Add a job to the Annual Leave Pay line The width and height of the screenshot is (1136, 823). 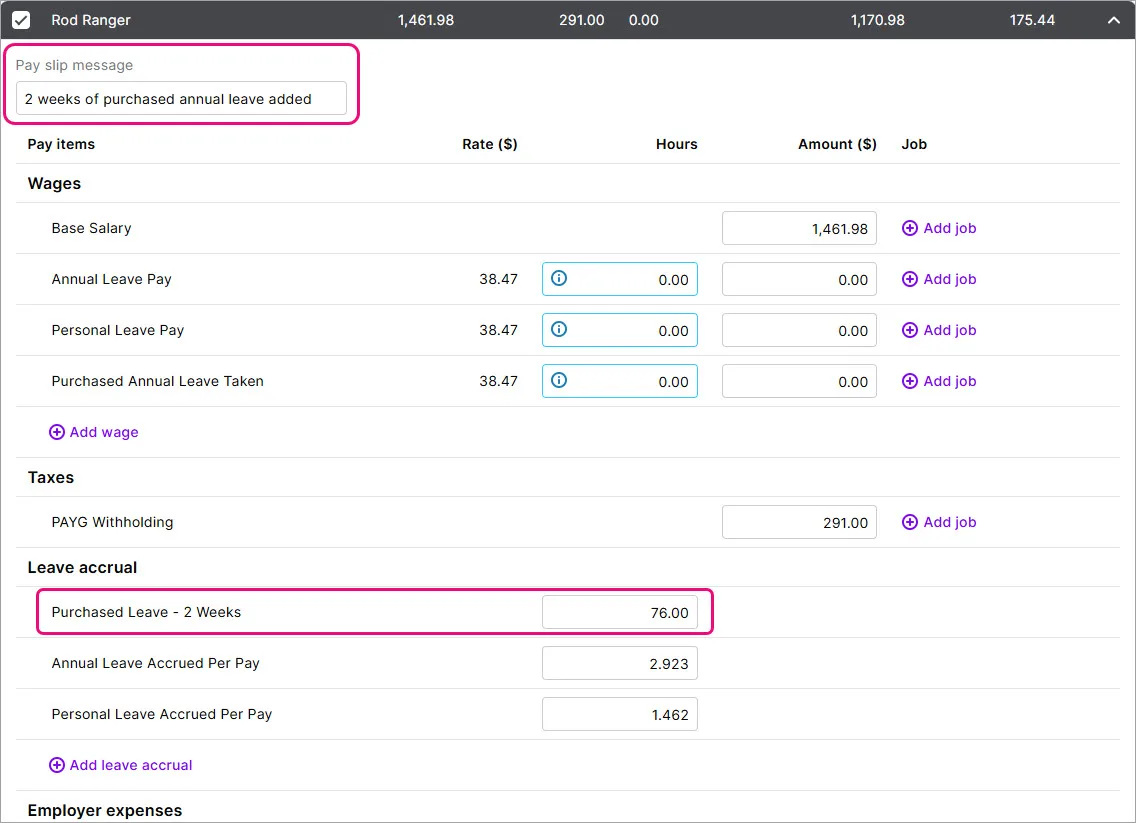point(910,279)
